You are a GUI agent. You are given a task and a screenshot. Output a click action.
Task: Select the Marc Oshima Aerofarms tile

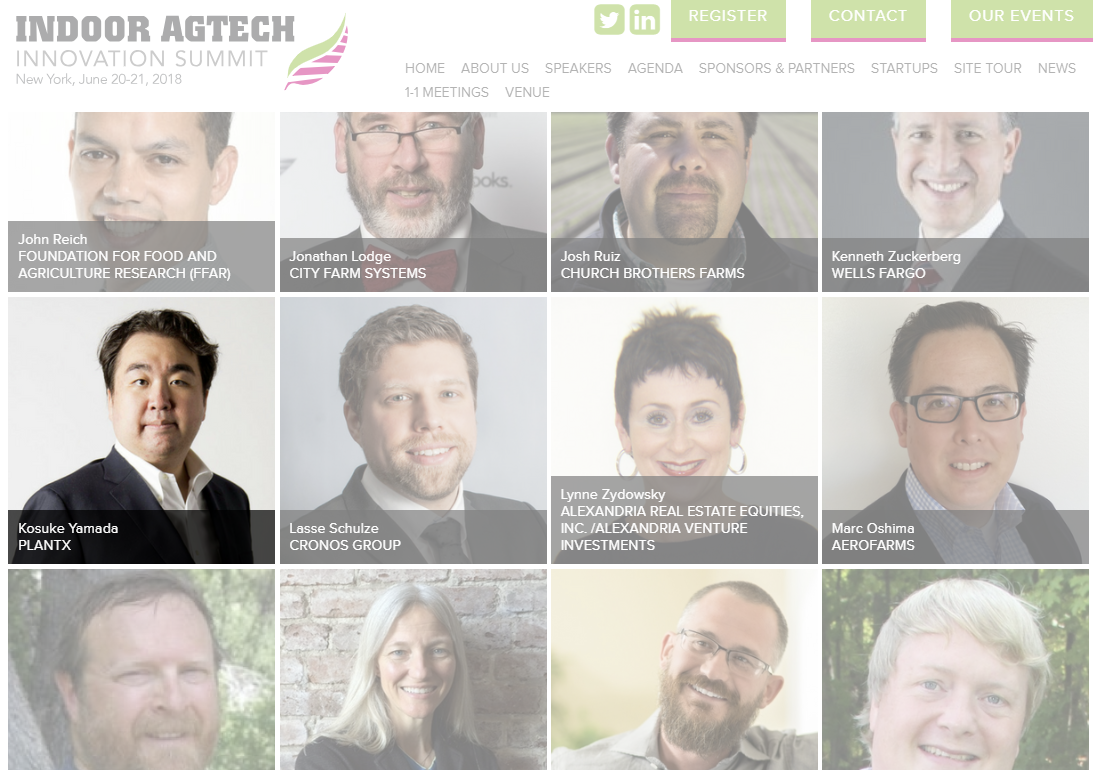(x=955, y=430)
